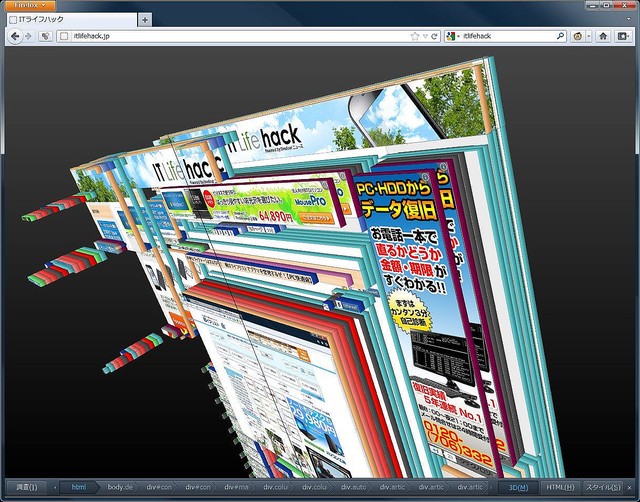640x502 pixels.
Task: Click the search magnifier icon in search box
Action: click(x=559, y=36)
